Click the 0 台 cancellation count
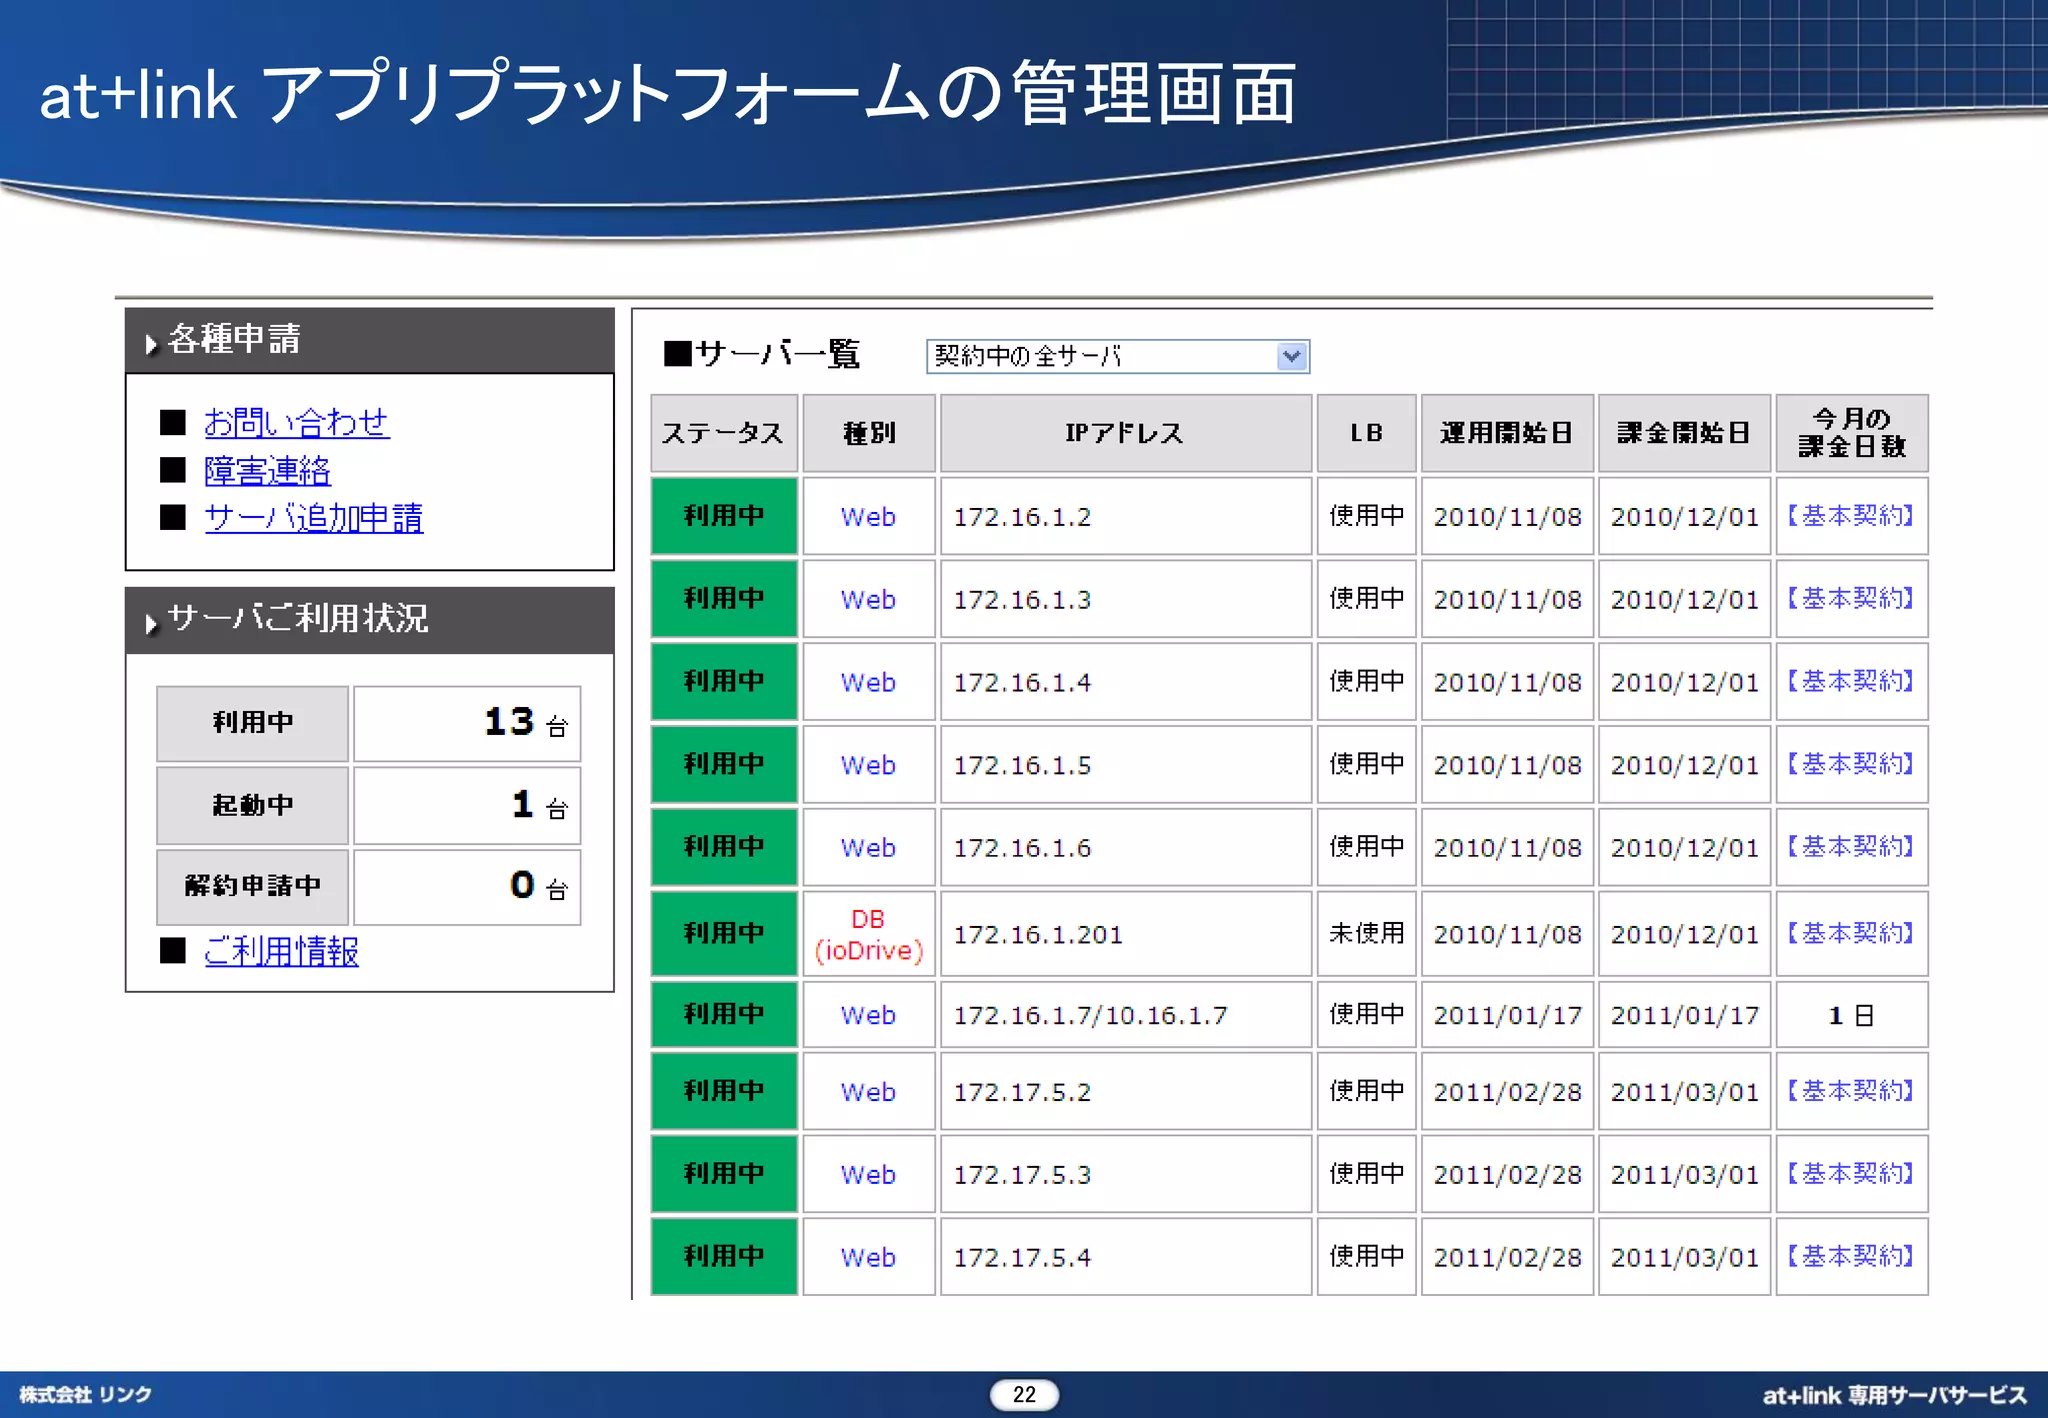Screen dimensions: 2048x1418 467,887
